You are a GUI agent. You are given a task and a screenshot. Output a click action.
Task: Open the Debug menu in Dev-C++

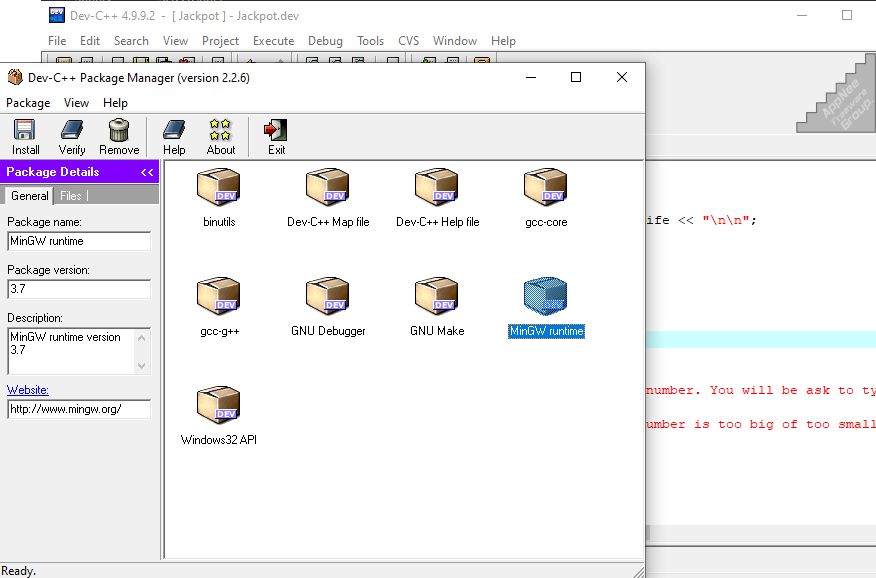point(325,41)
